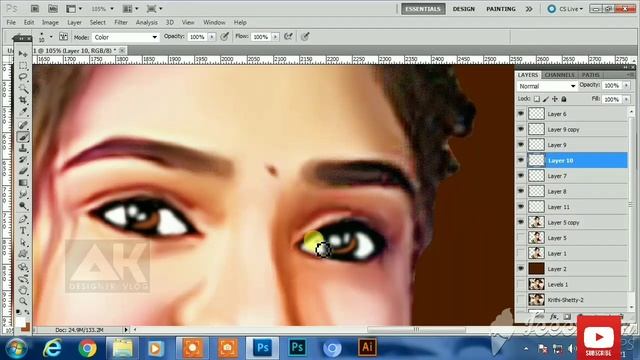The image size is (640, 360).
Task: Open brush Opacity slider arrow
Action: click(212, 37)
